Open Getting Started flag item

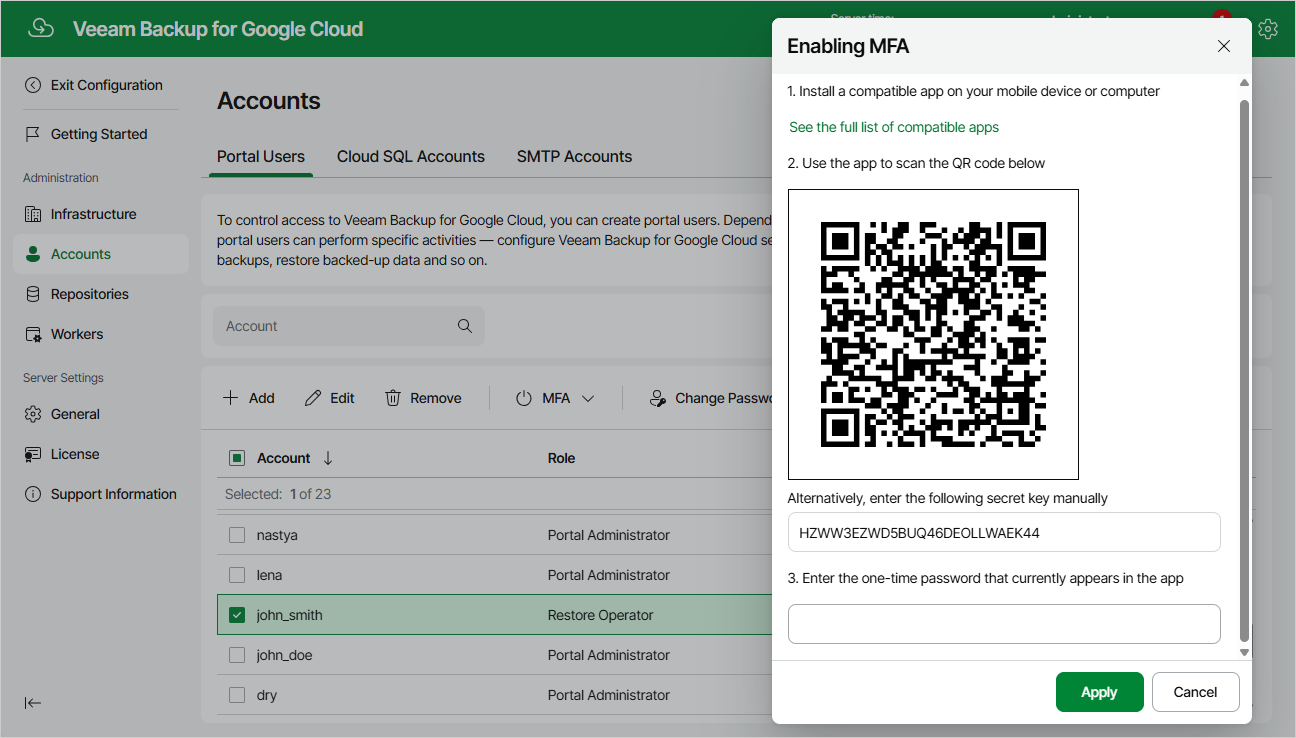coord(99,134)
